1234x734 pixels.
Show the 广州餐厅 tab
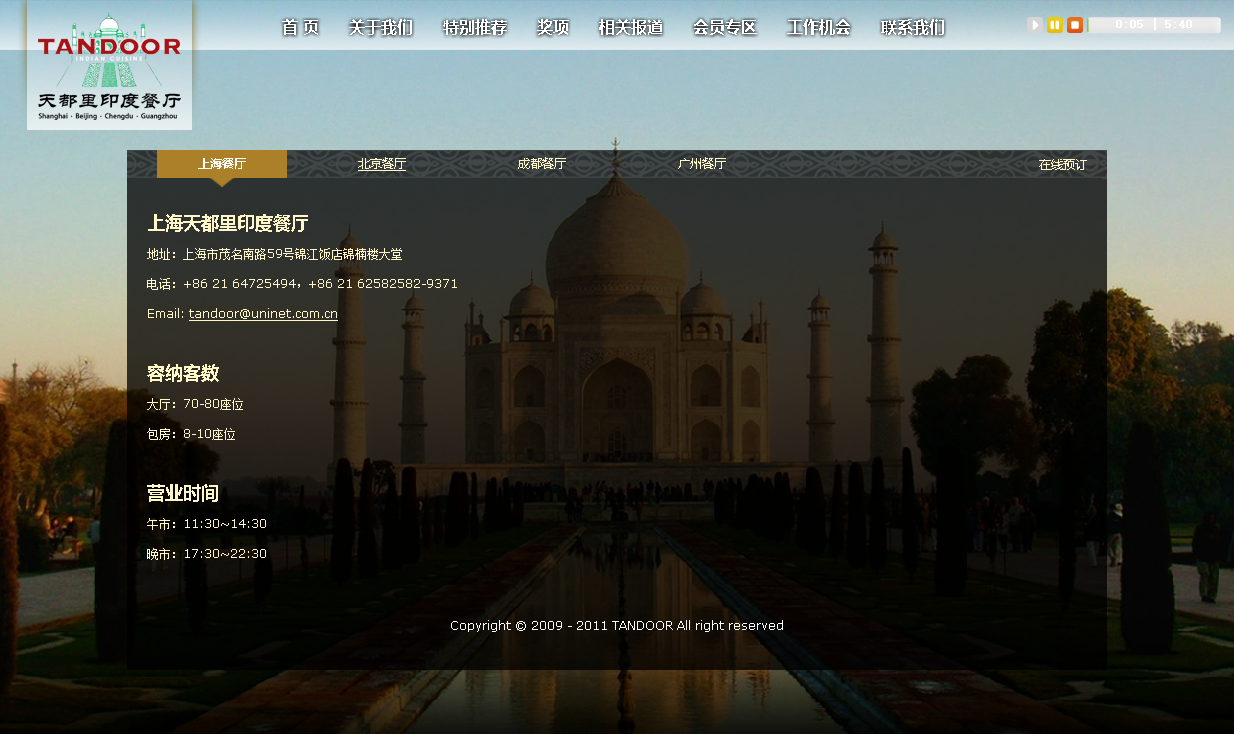[702, 164]
